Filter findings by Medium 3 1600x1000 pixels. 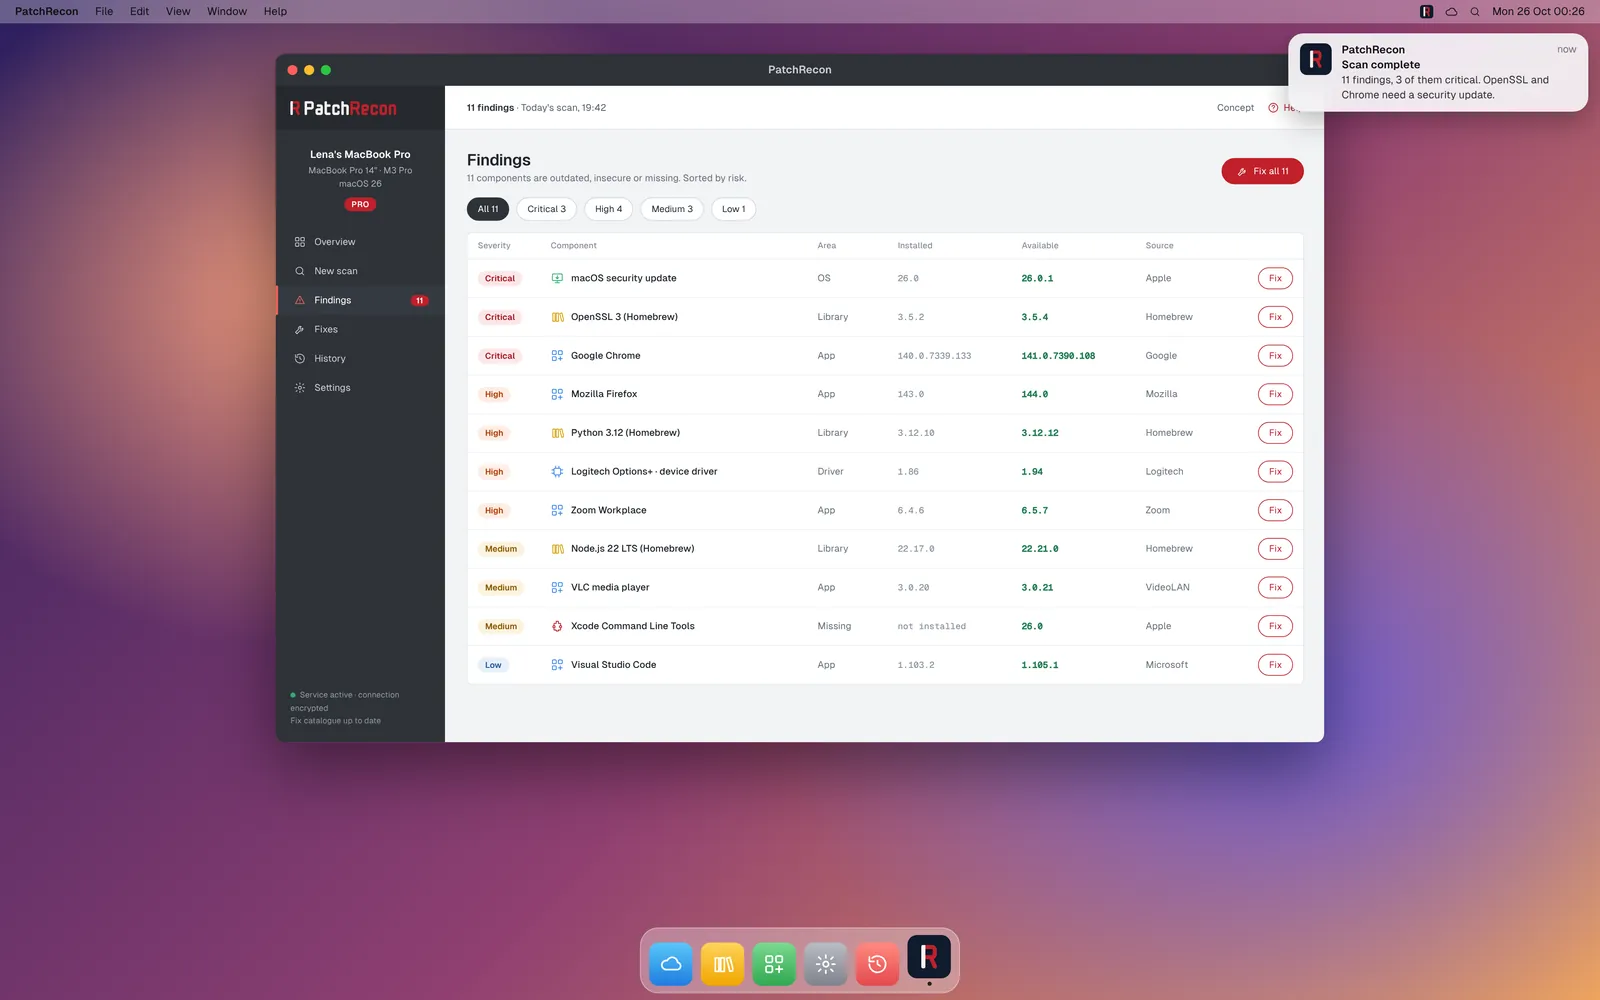tap(672, 209)
